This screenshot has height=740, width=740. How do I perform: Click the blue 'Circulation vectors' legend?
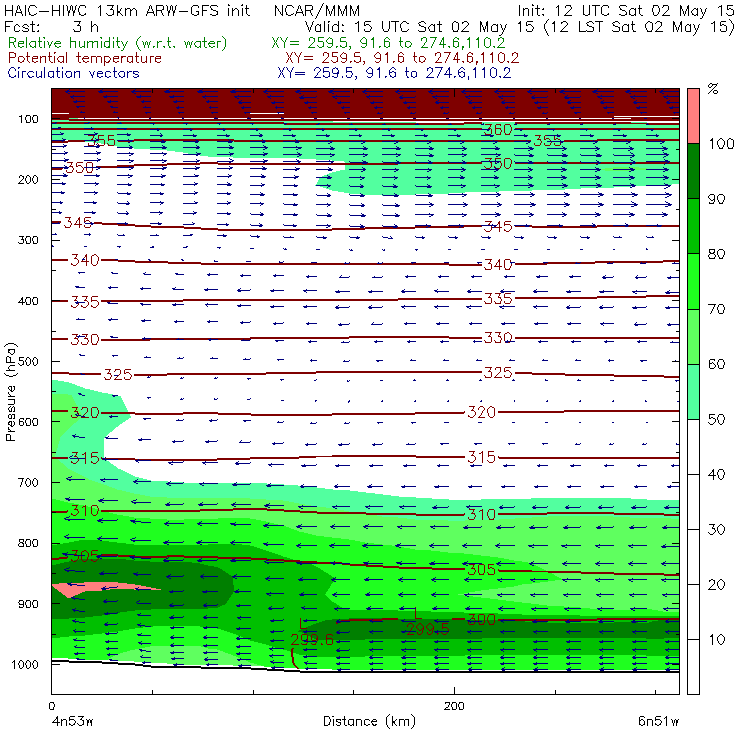74,73
